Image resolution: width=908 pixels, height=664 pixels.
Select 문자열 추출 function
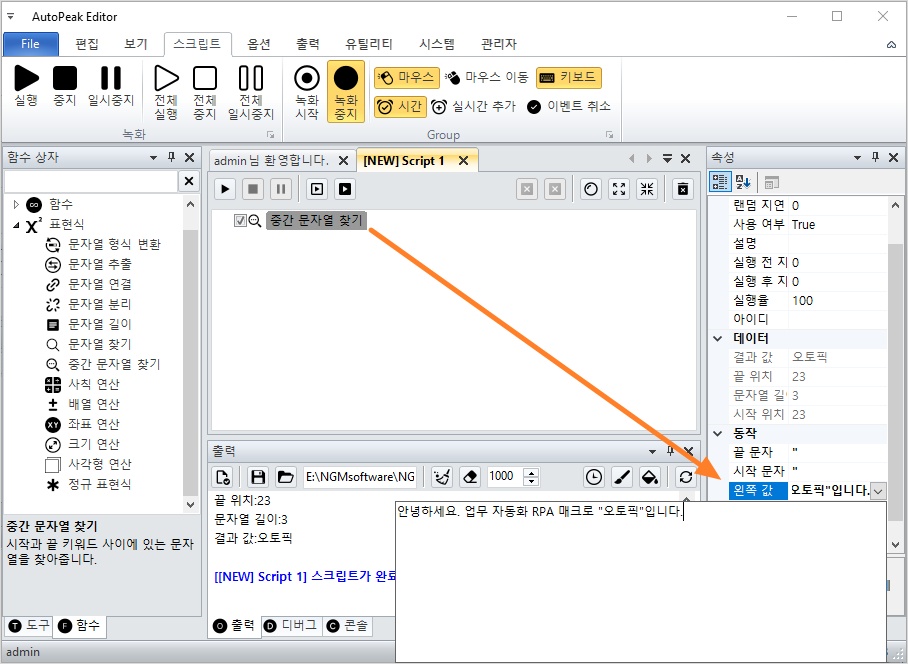[100, 265]
